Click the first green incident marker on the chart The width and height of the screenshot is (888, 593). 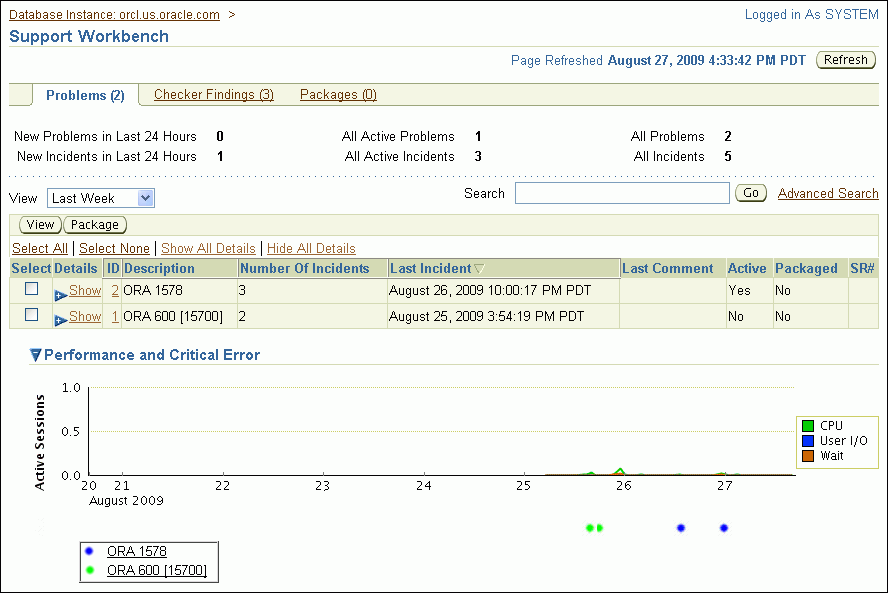pyautogui.click(x=590, y=528)
